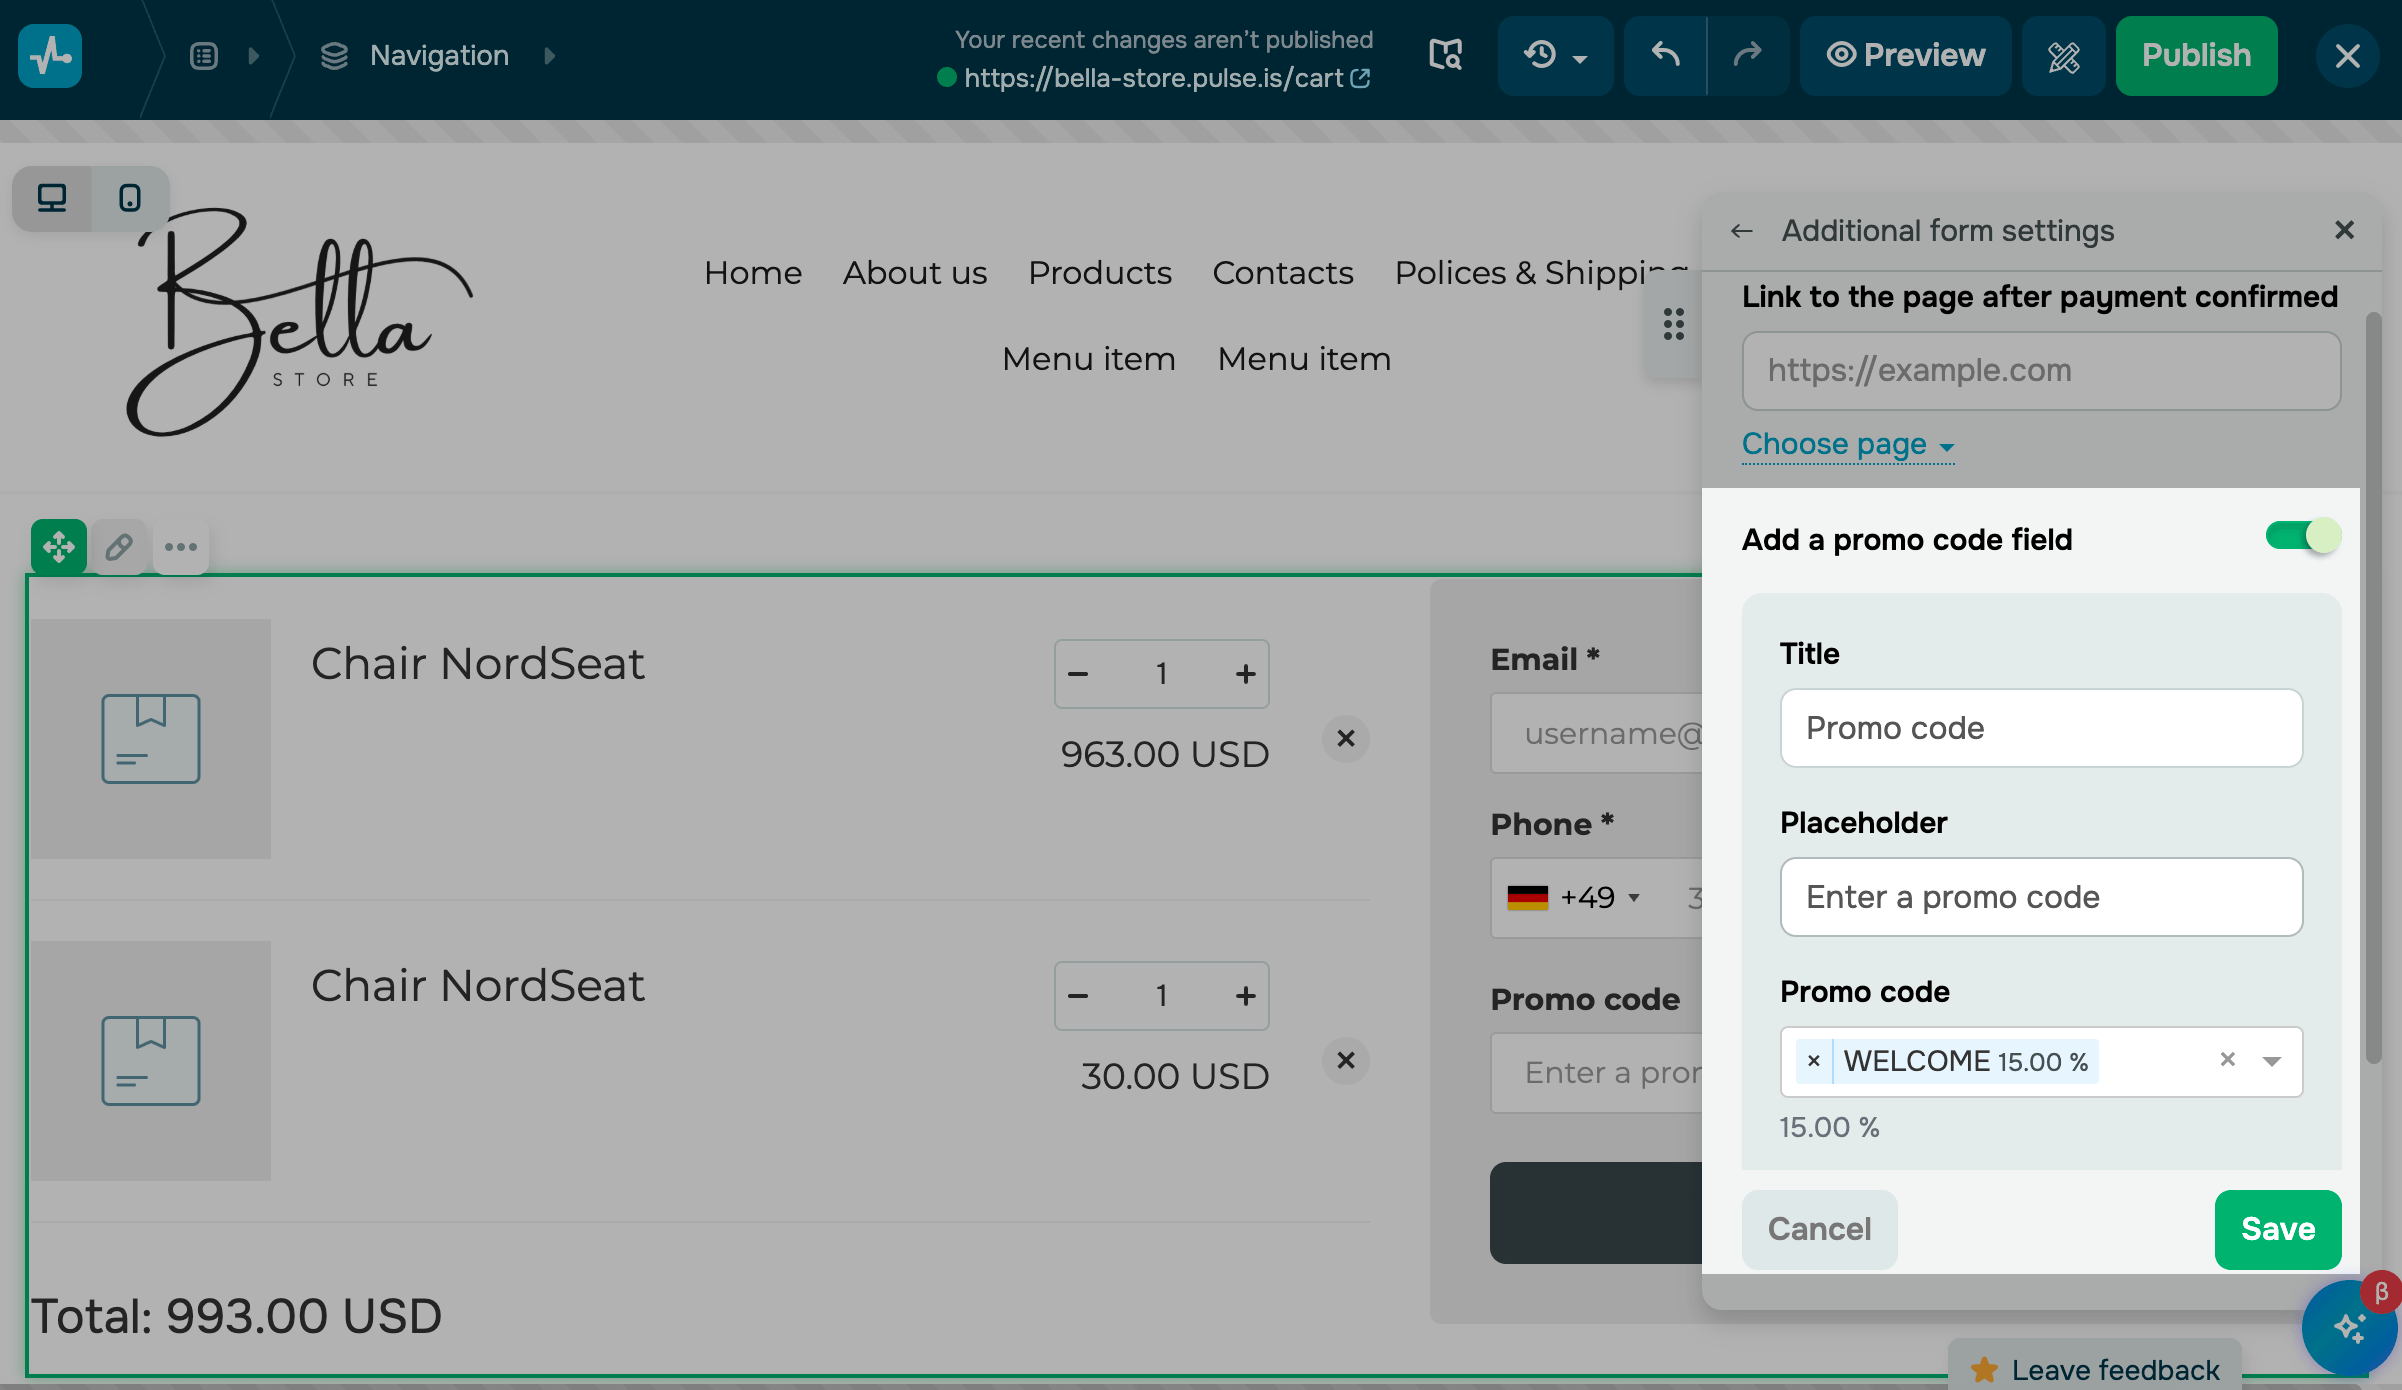Click the Products menu item
The width and height of the screenshot is (2402, 1390).
click(1100, 273)
